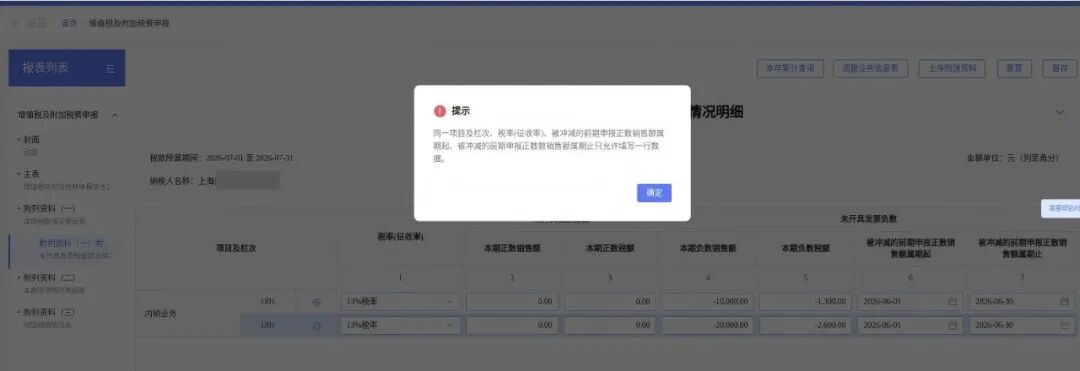Click the highlighted second 1301 code cell
1080x371 pixels.
pos(267,326)
